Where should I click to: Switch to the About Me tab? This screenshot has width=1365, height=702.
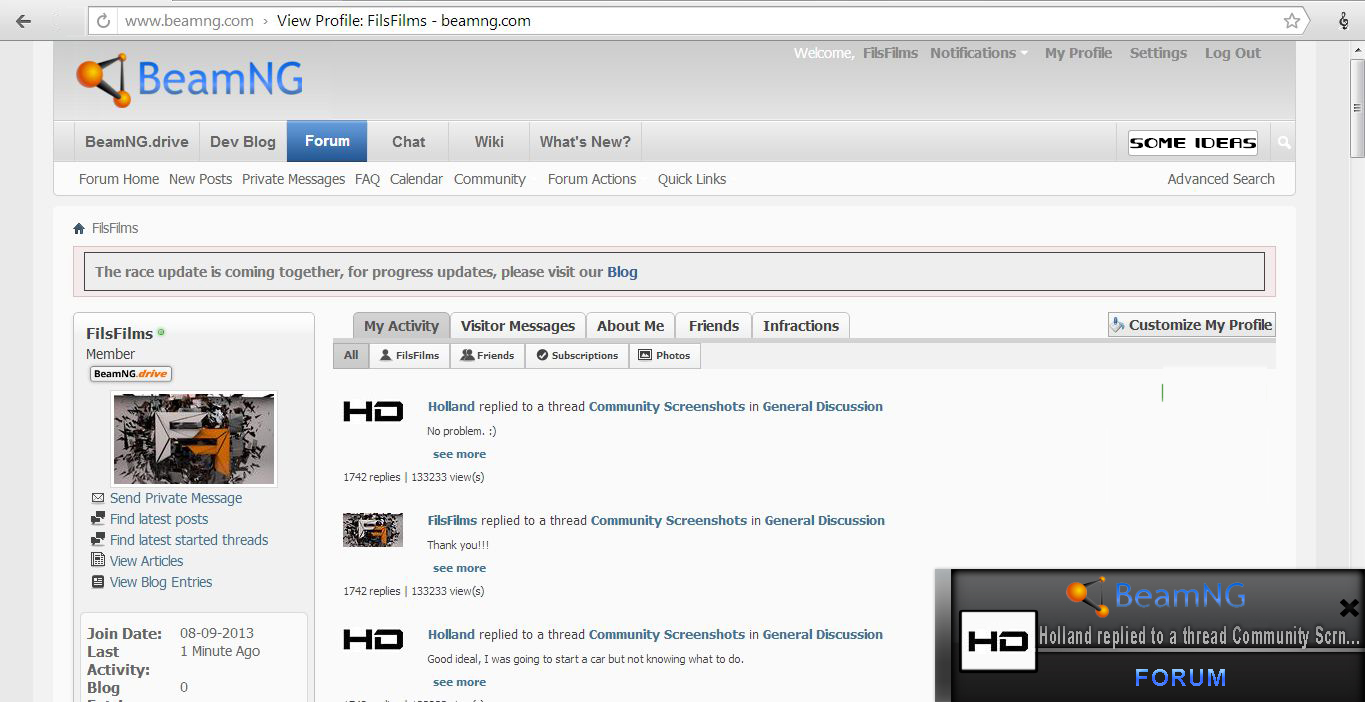(x=630, y=326)
